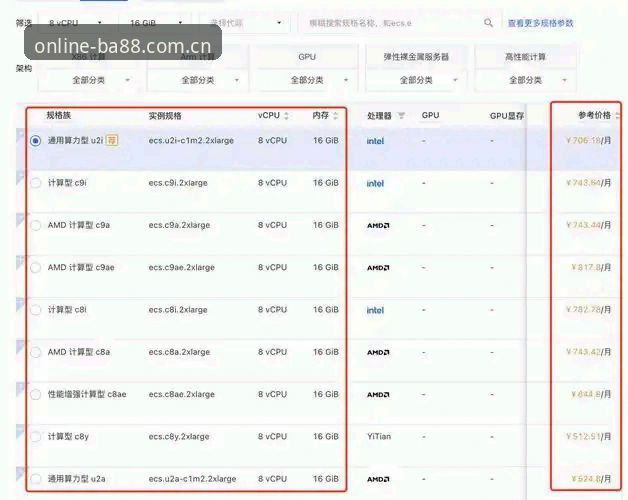Open the 16 GiB memory filter dropdown
Screen dimensions: 628x500
tap(155, 23)
